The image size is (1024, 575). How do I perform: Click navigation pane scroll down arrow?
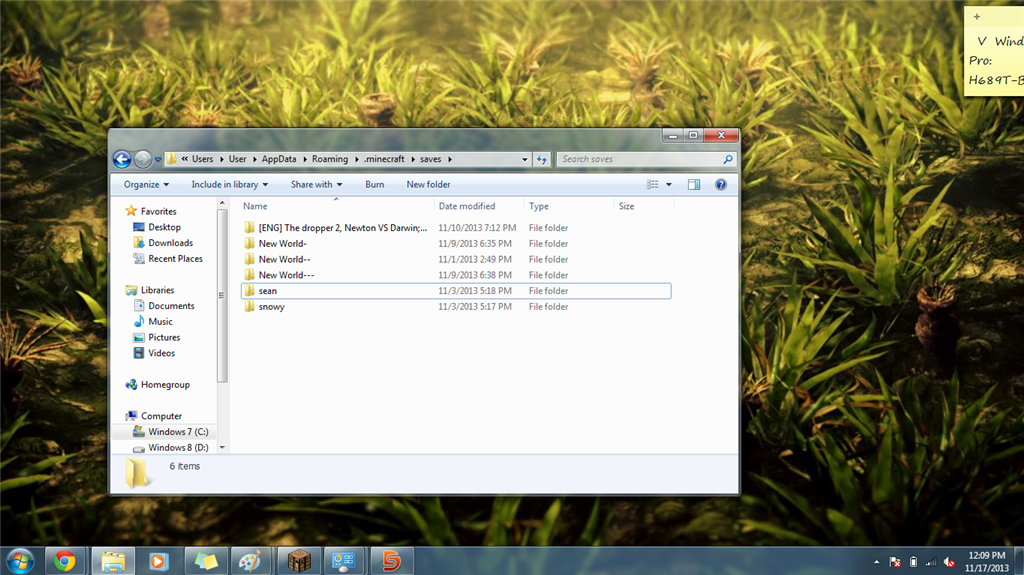[x=222, y=448]
